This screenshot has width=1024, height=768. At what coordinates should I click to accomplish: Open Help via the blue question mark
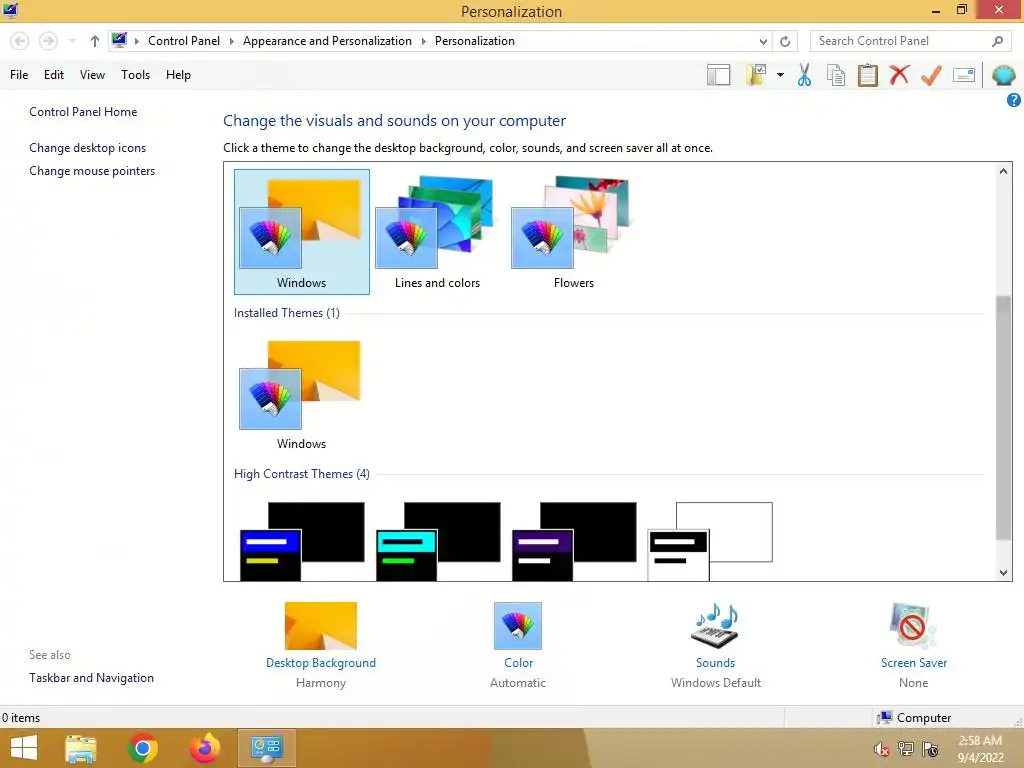(1014, 100)
